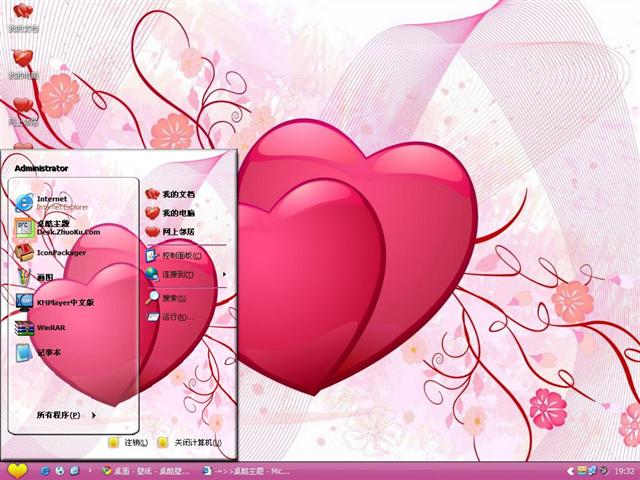Select the 我的文档 double-heart desktop icon

(x=23, y=18)
